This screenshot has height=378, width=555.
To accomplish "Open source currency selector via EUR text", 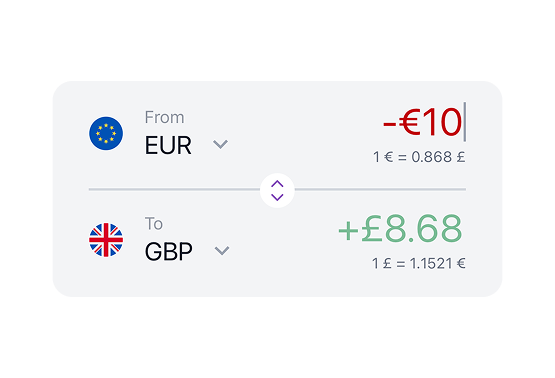I will coord(168,145).
